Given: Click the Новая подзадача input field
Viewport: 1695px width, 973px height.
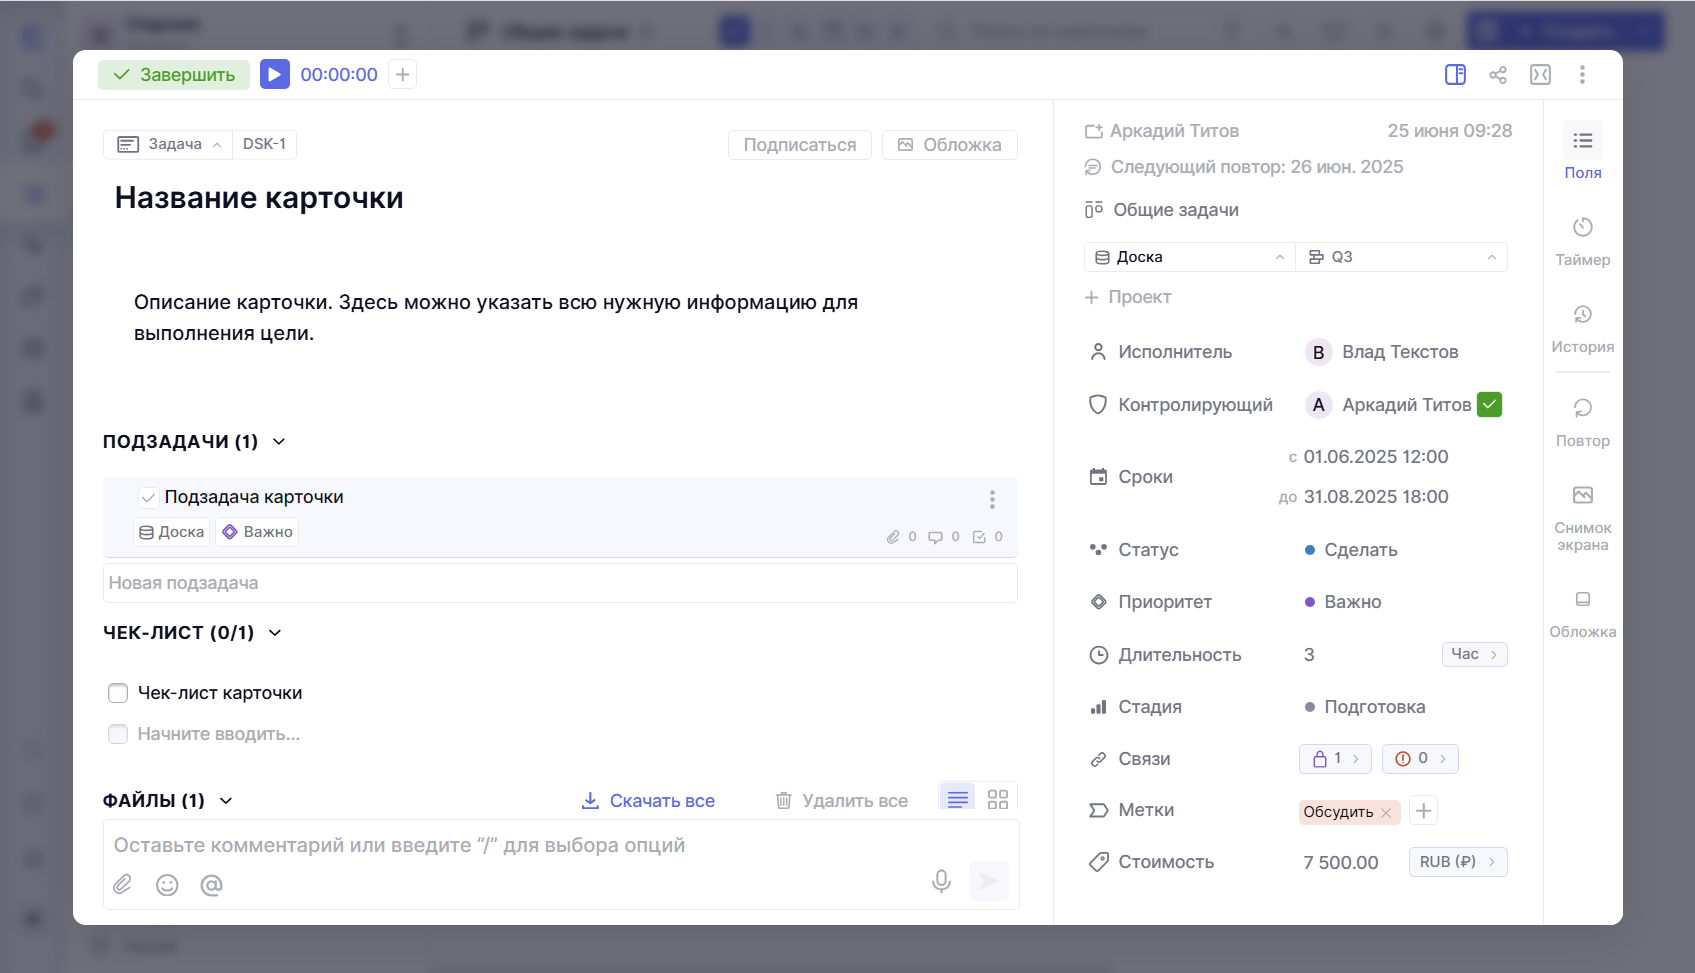Looking at the screenshot, I should pos(560,583).
